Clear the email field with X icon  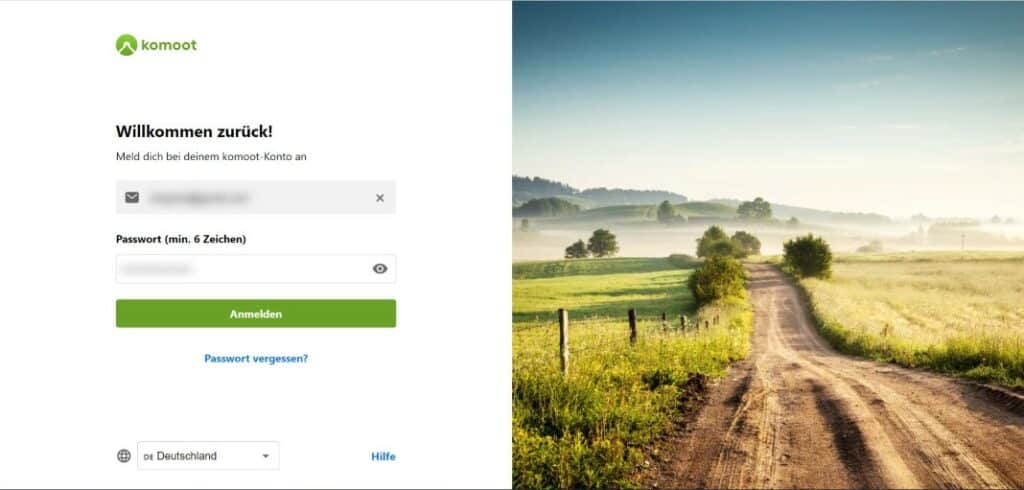pos(380,197)
